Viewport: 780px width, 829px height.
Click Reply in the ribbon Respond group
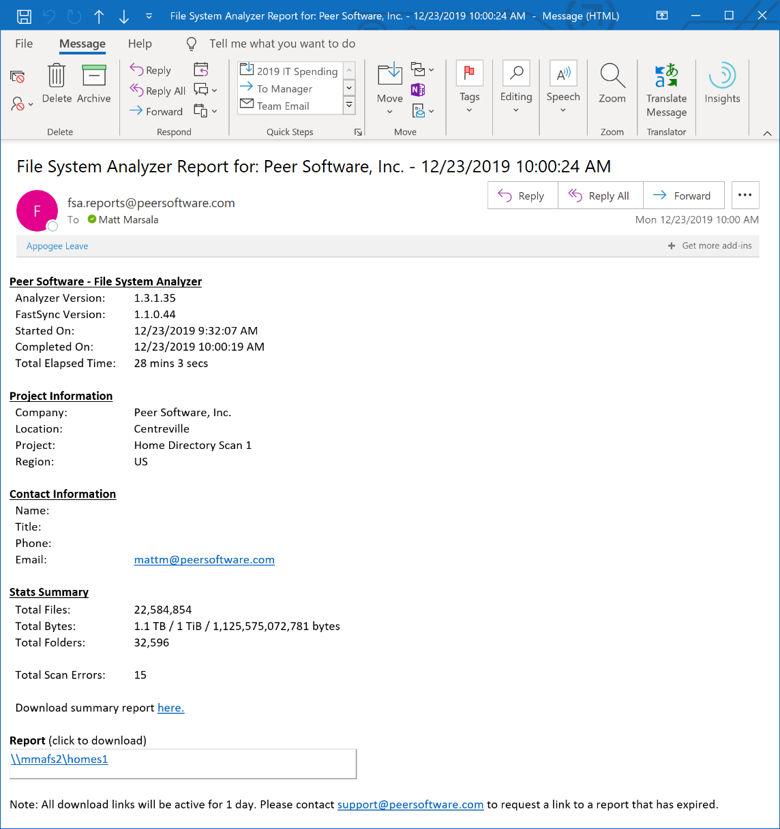pos(151,70)
